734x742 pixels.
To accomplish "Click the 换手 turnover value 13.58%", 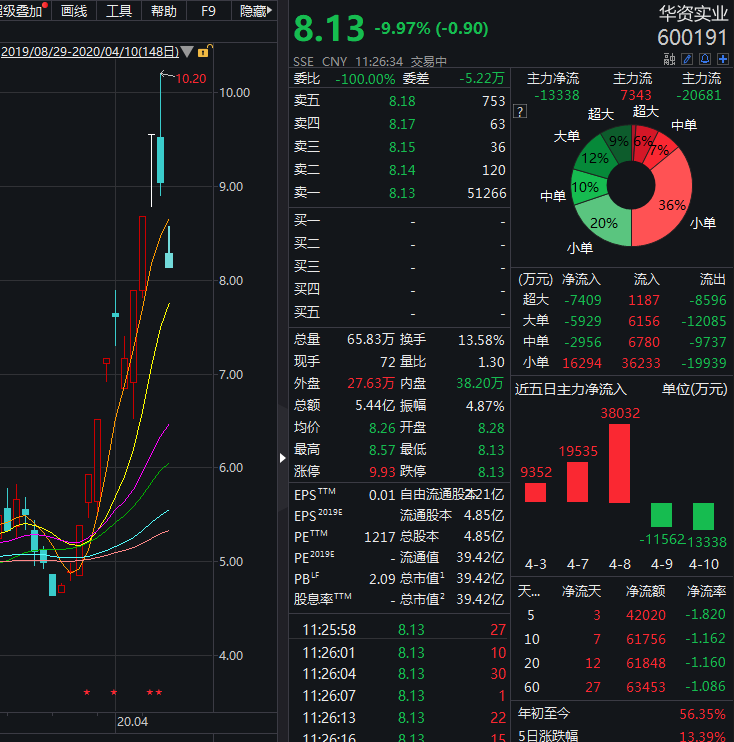I will click(x=481, y=340).
